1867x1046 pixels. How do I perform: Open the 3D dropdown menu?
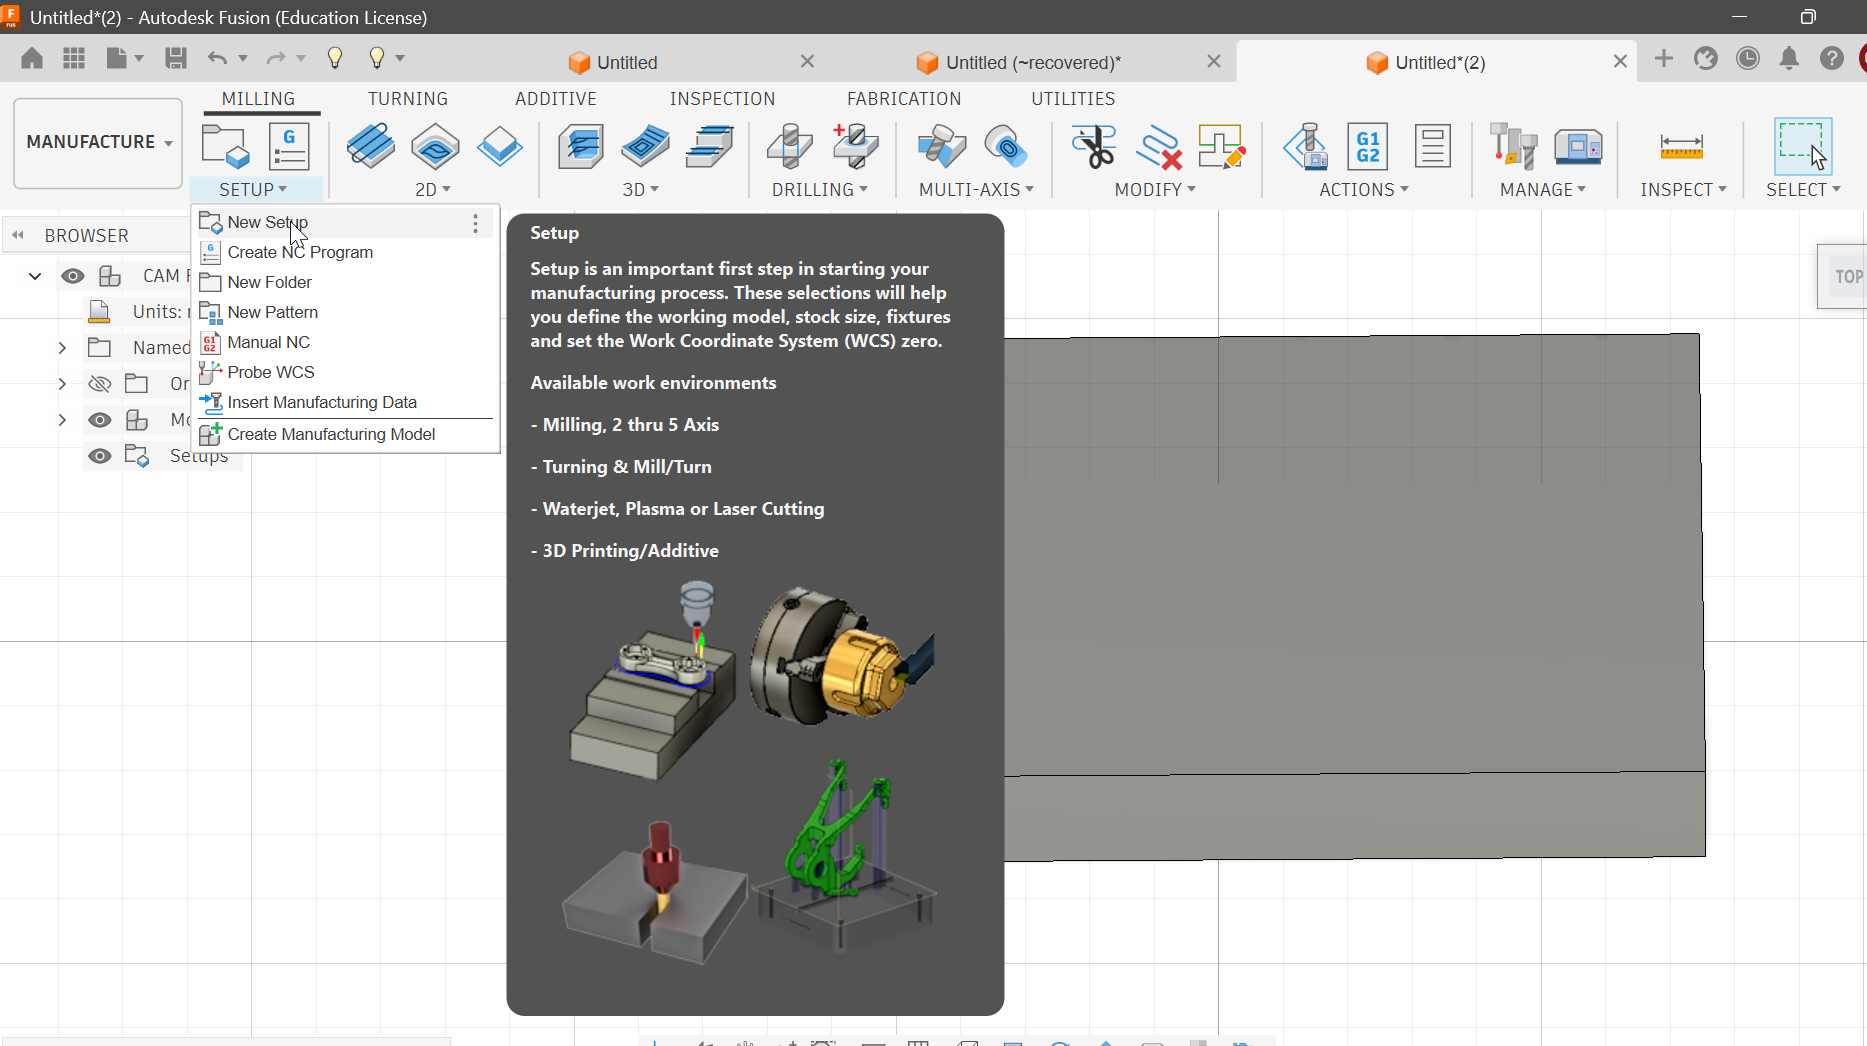[641, 190]
